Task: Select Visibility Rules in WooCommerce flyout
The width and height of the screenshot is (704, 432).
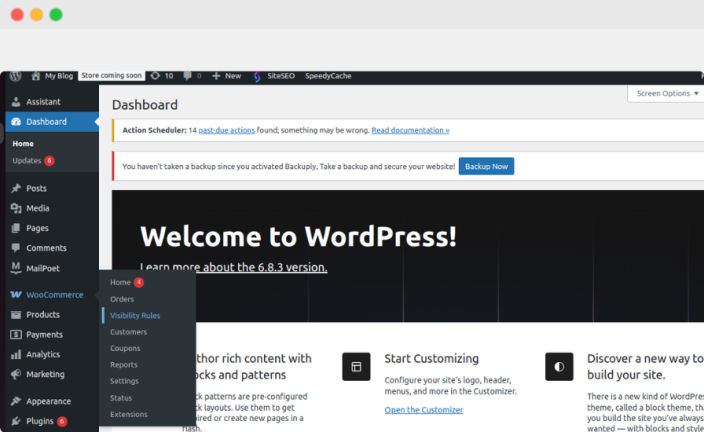Action: pos(135,316)
